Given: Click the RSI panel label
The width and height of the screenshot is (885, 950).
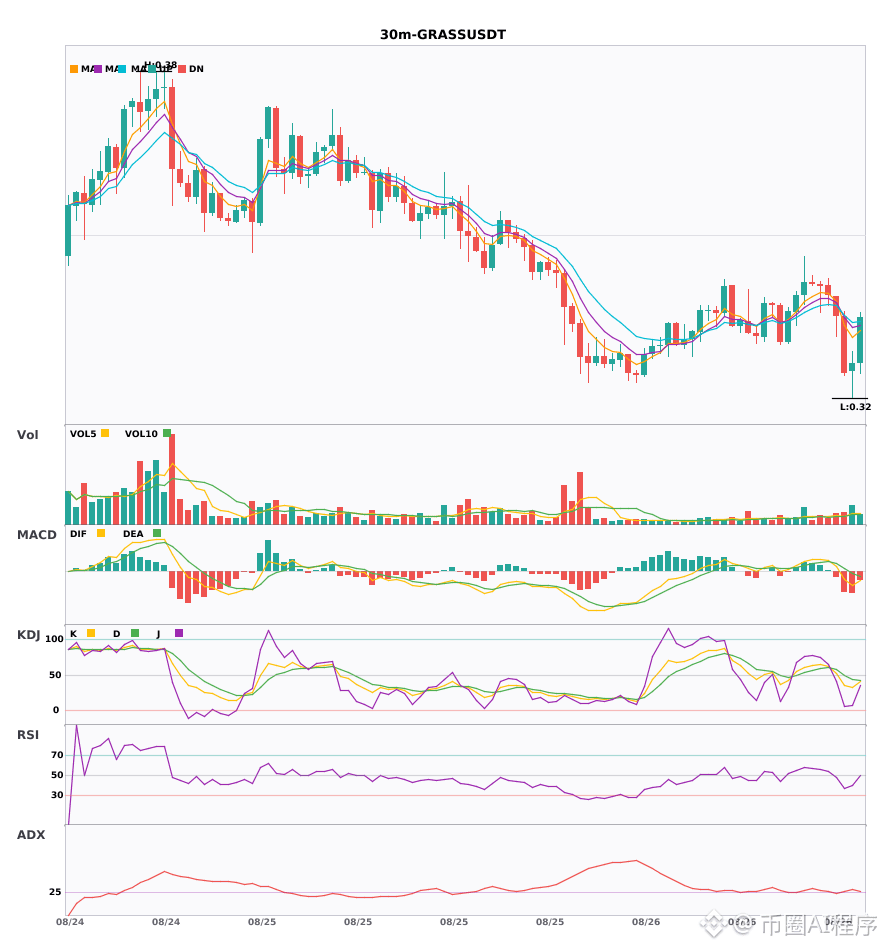Looking at the screenshot, I should click(x=28, y=735).
